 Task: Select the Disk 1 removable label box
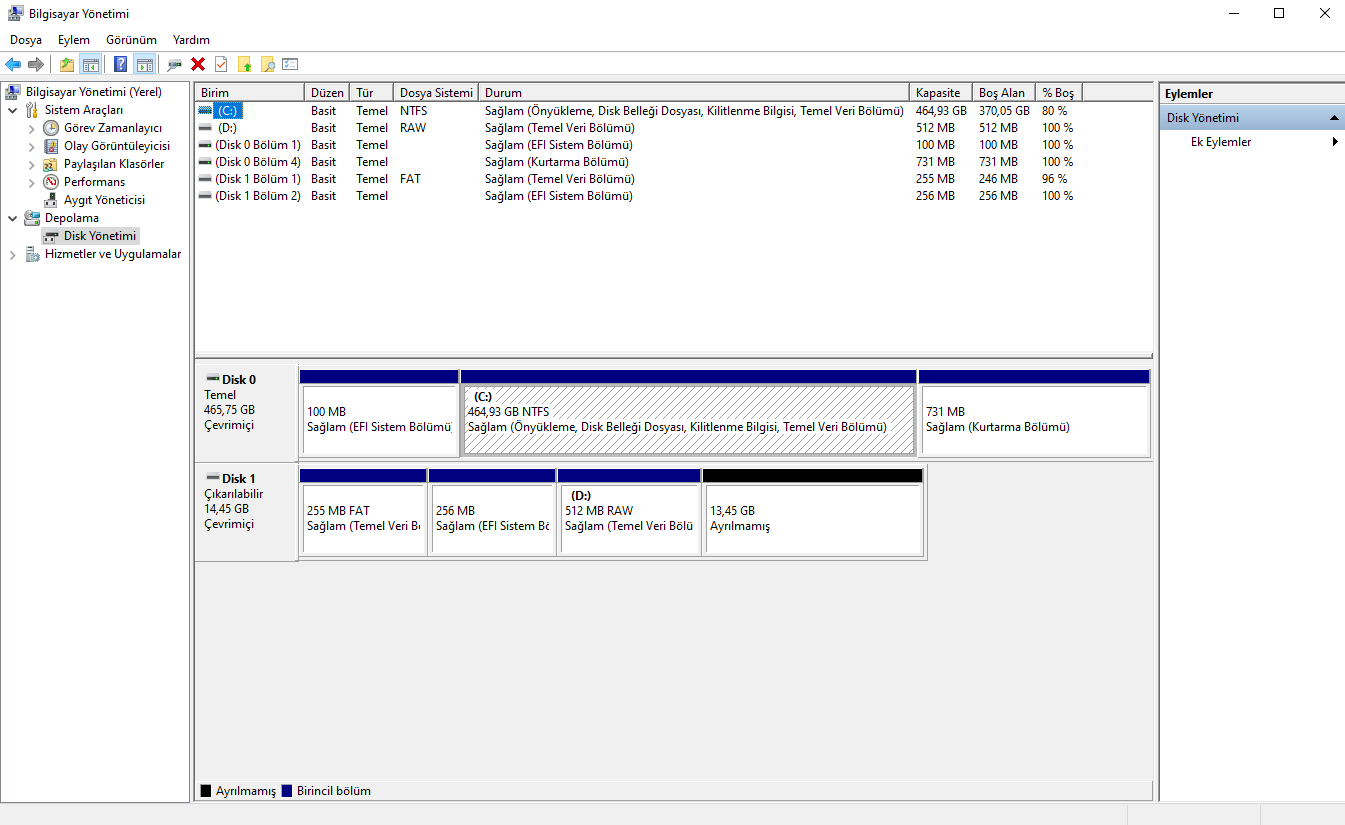(246, 511)
